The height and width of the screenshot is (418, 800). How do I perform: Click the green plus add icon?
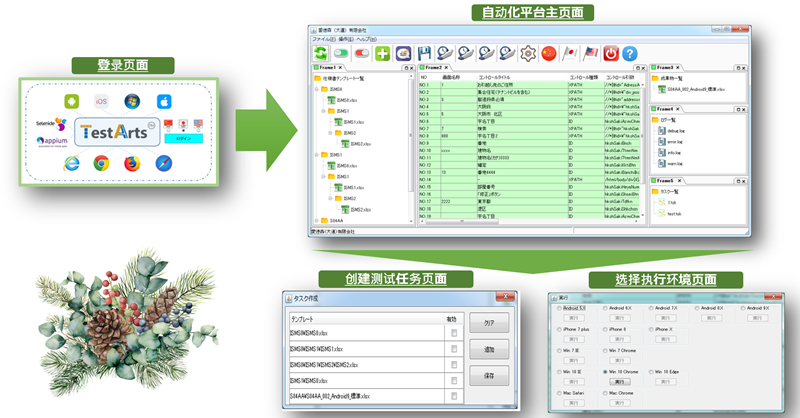click(x=381, y=52)
